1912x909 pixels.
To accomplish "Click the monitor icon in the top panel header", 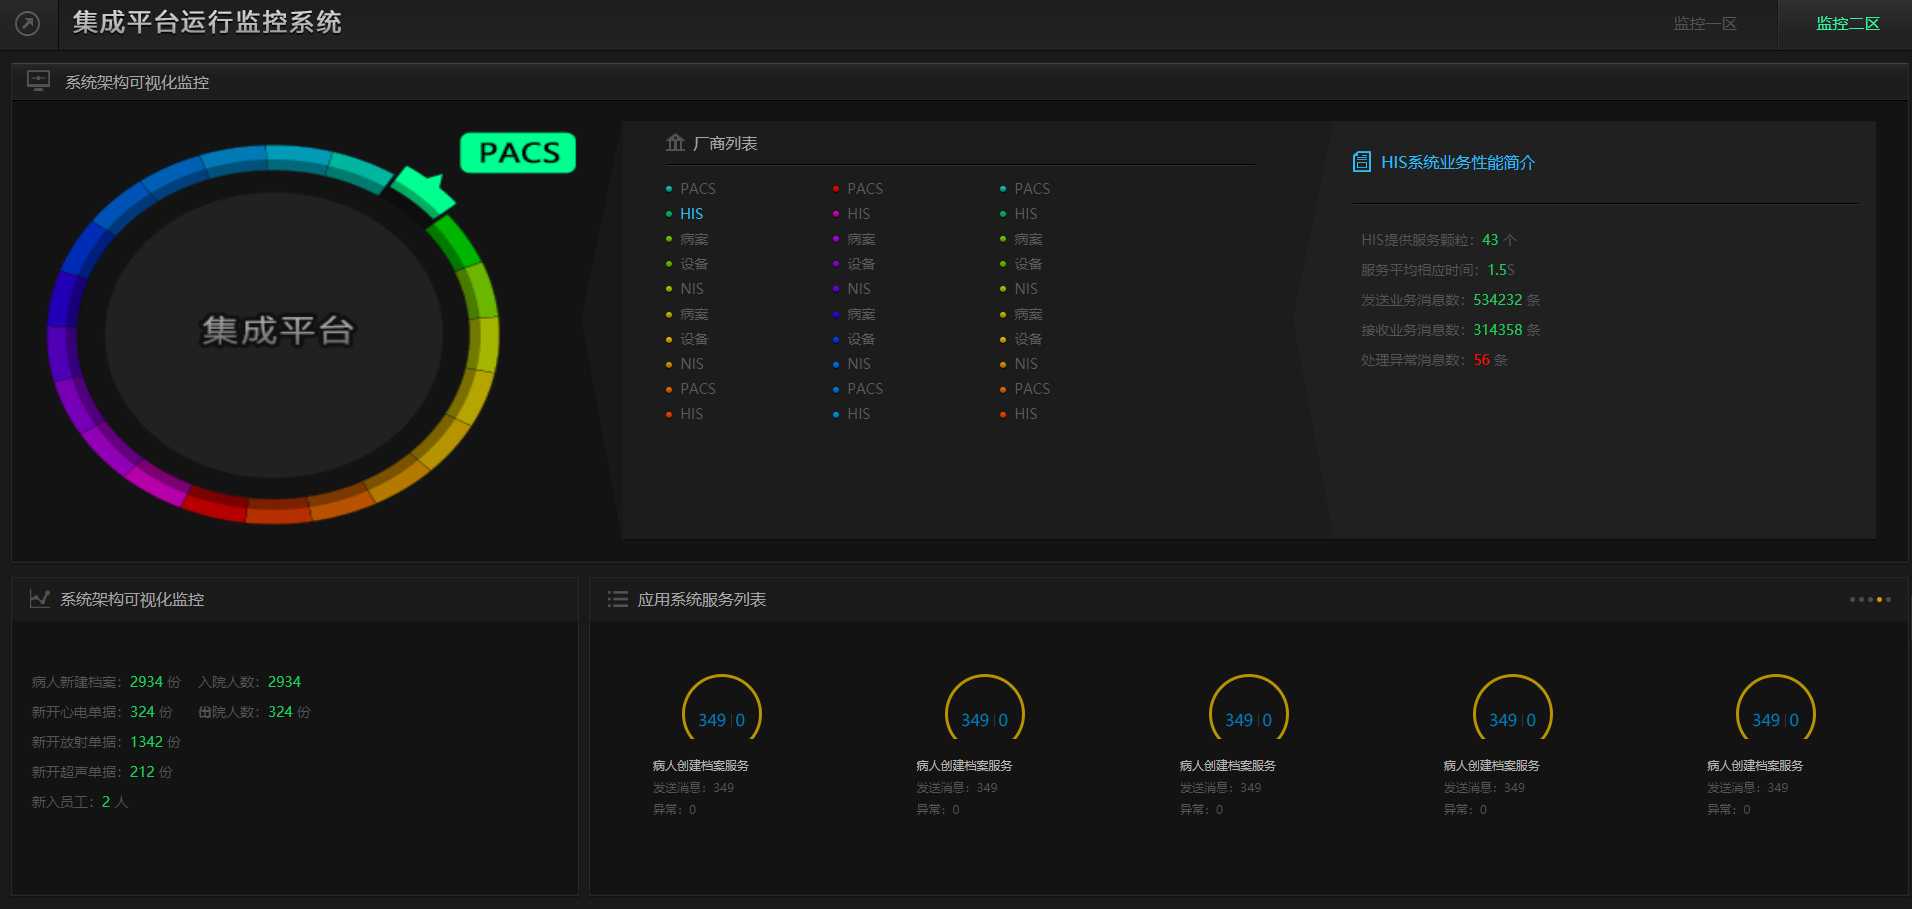I will click(x=38, y=81).
